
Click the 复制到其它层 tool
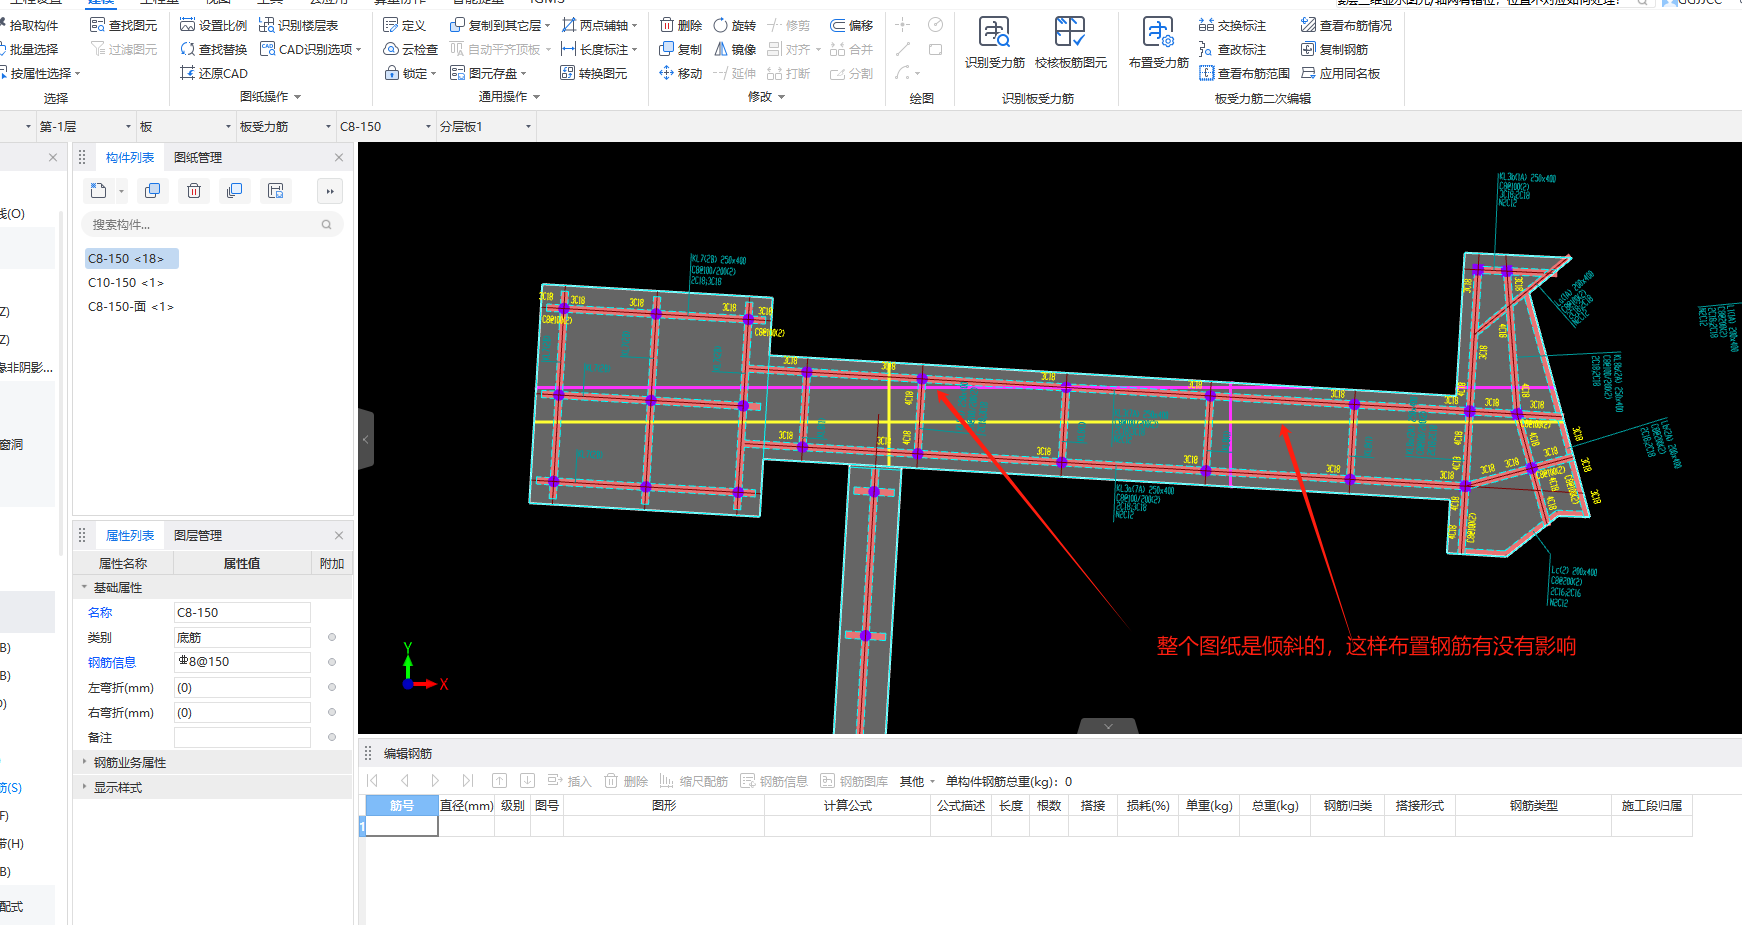click(500, 25)
